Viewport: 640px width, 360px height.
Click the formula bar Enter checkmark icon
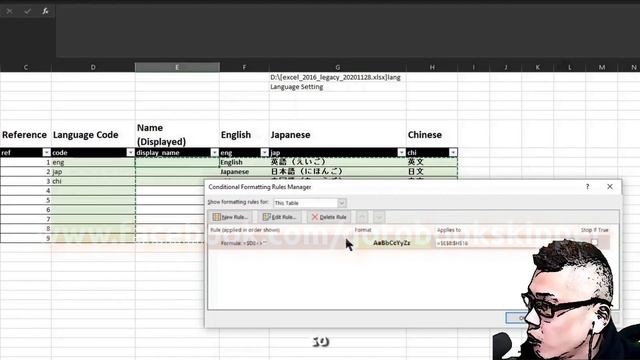[27, 11]
